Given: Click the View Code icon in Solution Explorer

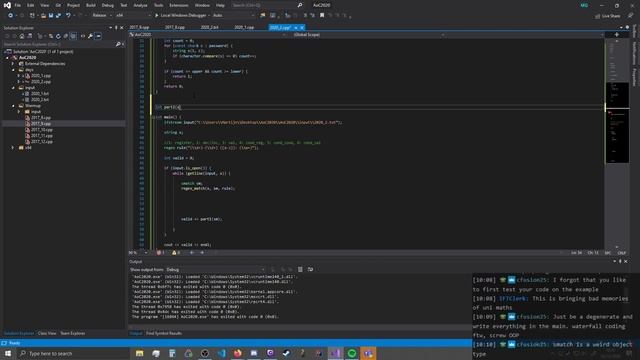Looking at the screenshot, I should coord(83,36).
